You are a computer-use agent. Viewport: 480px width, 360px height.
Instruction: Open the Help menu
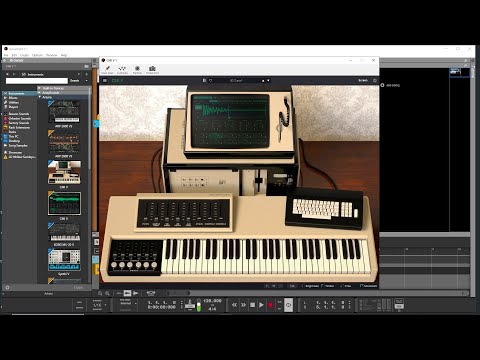pos(64,55)
